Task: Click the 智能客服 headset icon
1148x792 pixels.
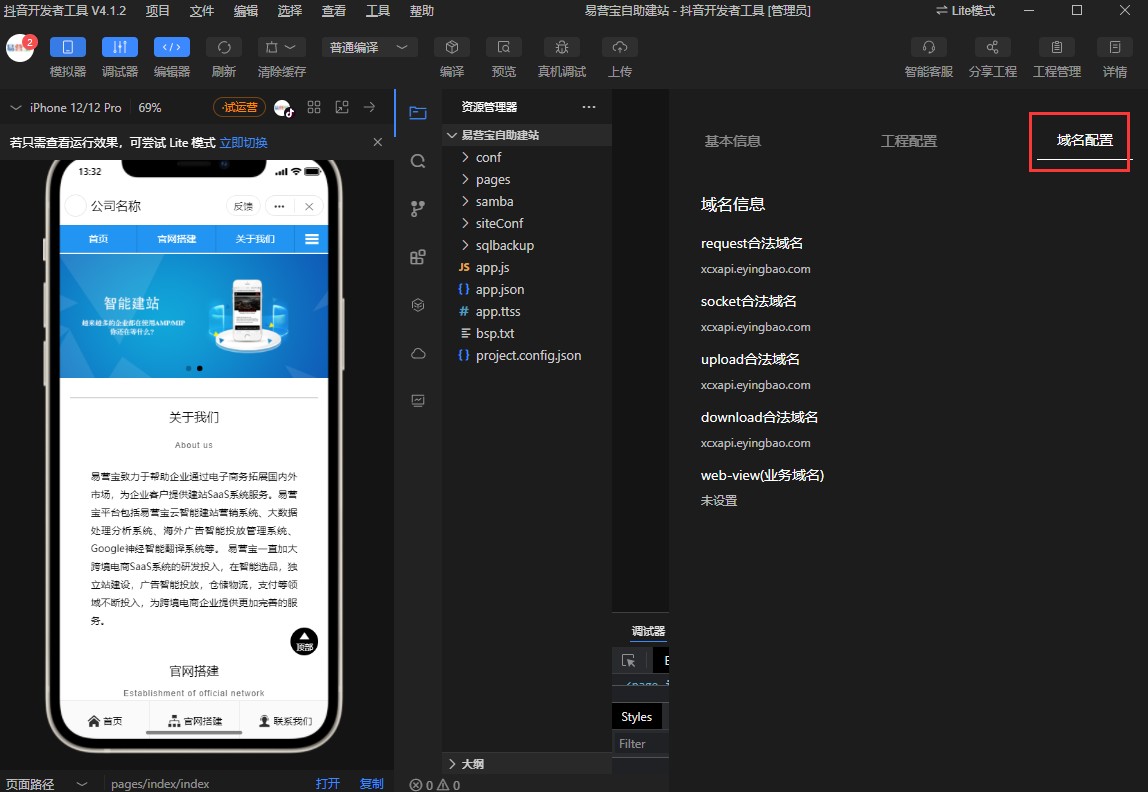Action: (929, 47)
